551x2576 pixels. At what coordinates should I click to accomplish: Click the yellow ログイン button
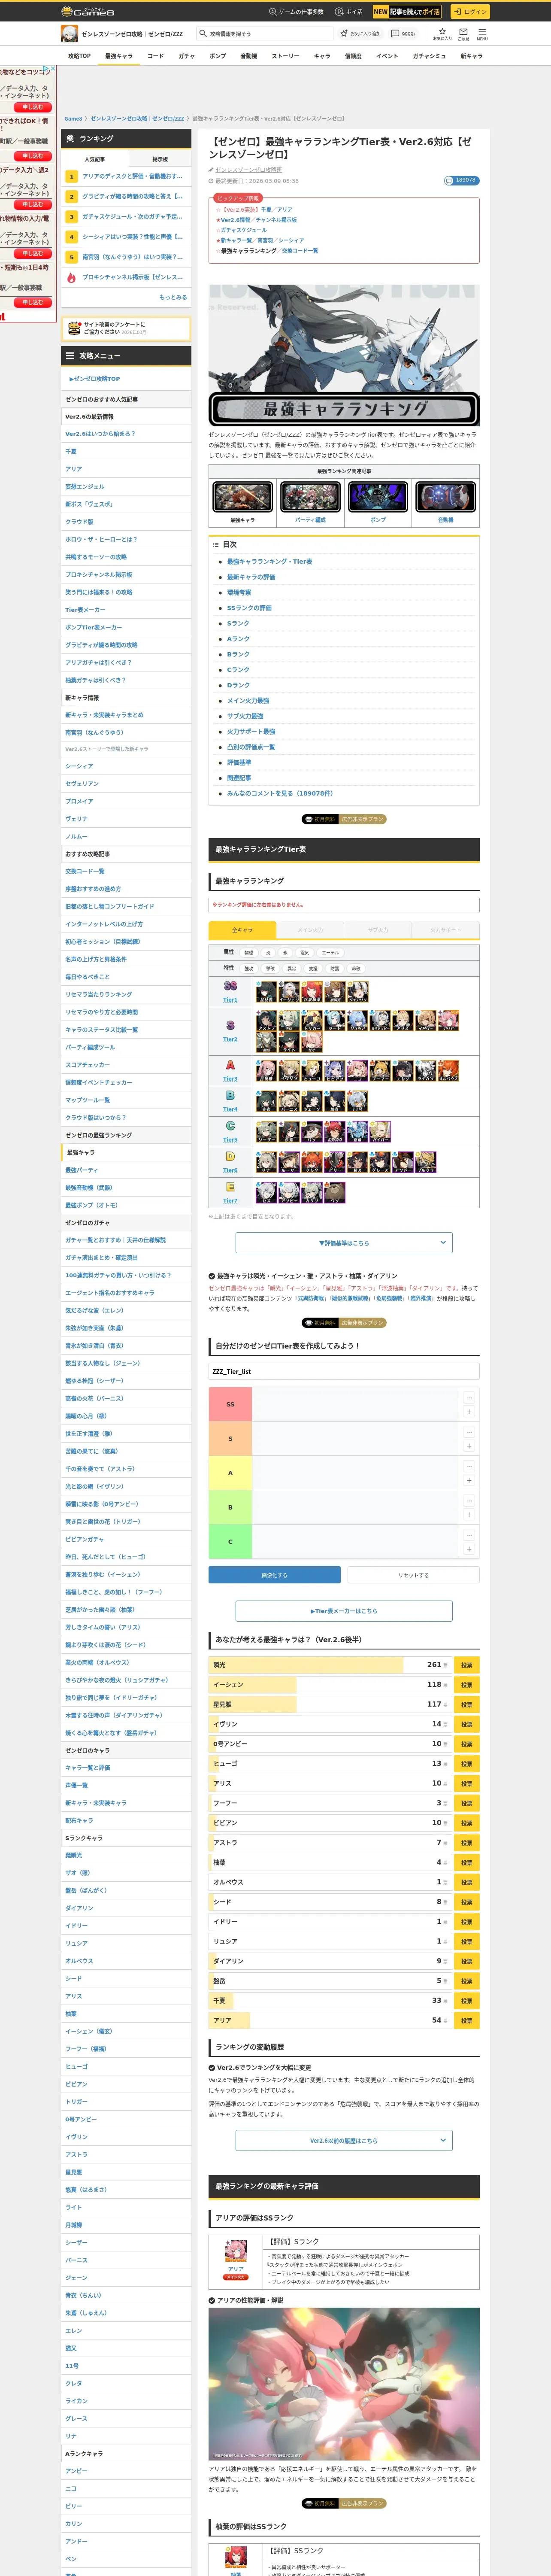(x=470, y=12)
